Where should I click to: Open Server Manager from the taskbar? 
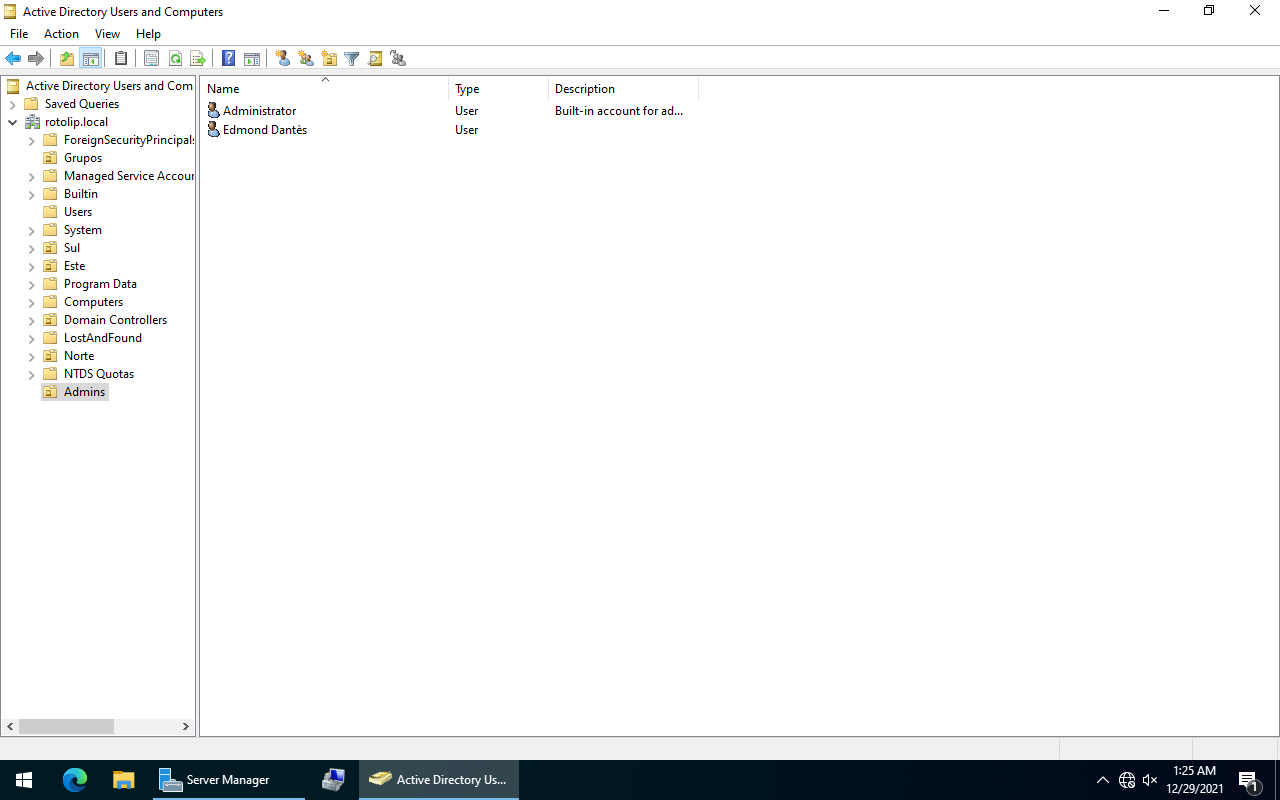click(x=228, y=780)
